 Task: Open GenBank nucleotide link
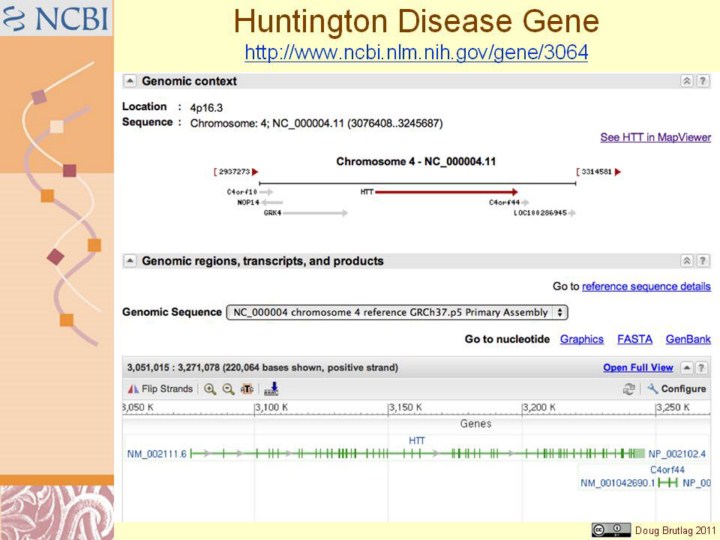[688, 339]
